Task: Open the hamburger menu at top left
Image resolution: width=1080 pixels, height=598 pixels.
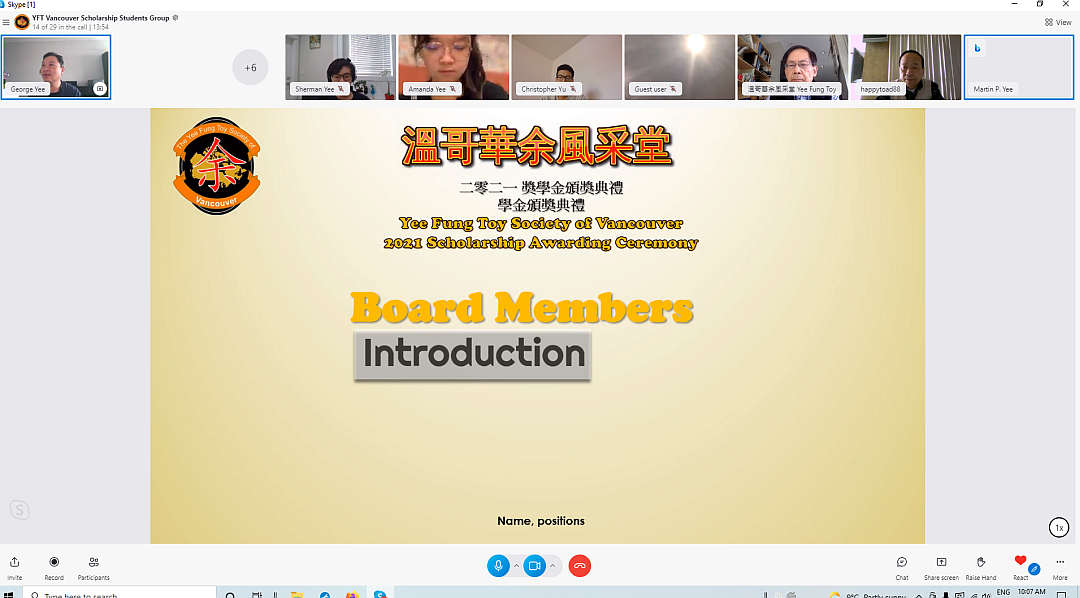Action: pyautogui.click(x=6, y=22)
